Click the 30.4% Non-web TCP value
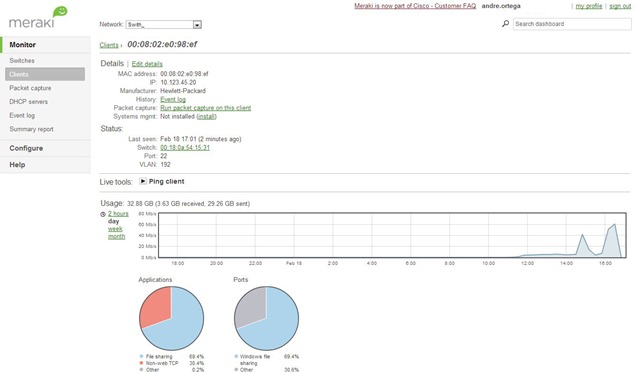 (x=196, y=363)
